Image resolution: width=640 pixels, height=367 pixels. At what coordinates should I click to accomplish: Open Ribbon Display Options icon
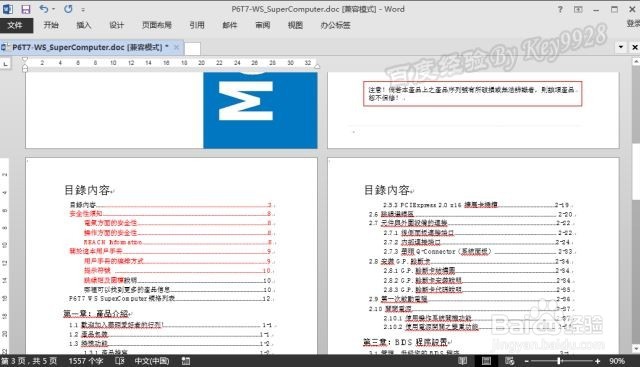click(x=578, y=9)
